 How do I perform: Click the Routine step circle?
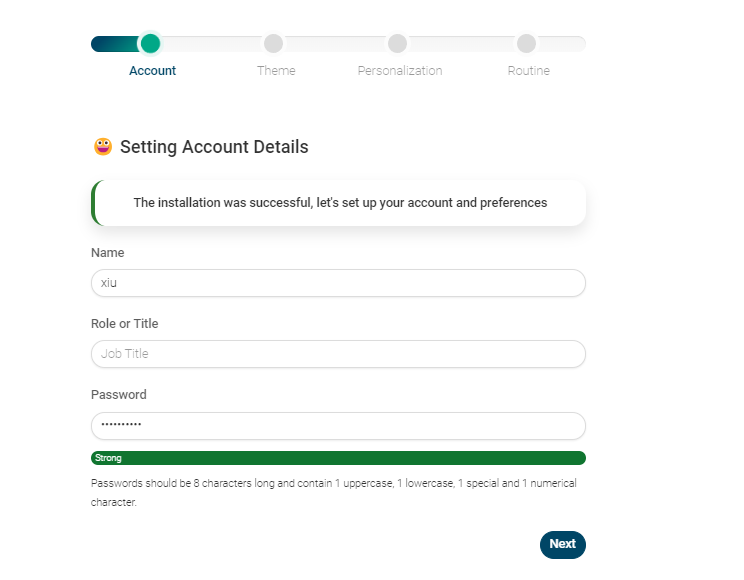pos(526,43)
